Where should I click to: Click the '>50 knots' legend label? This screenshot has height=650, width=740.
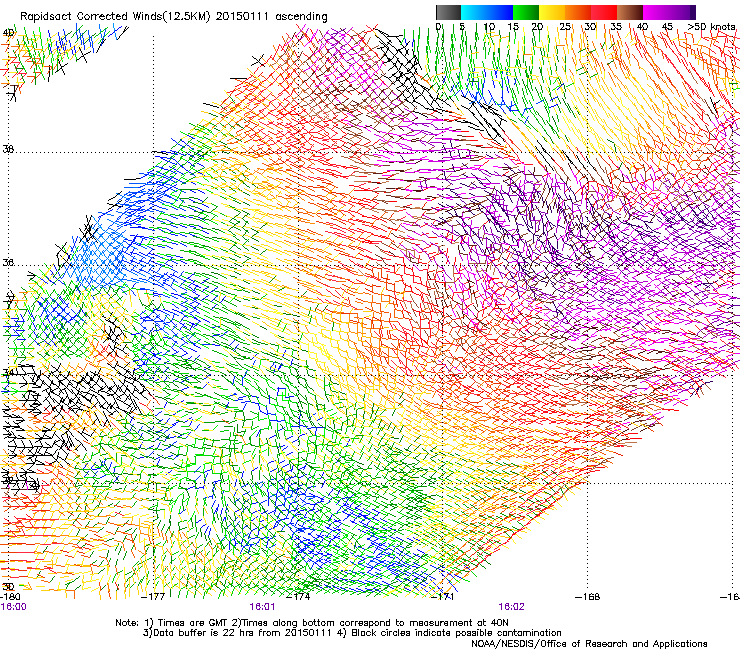[711, 27]
